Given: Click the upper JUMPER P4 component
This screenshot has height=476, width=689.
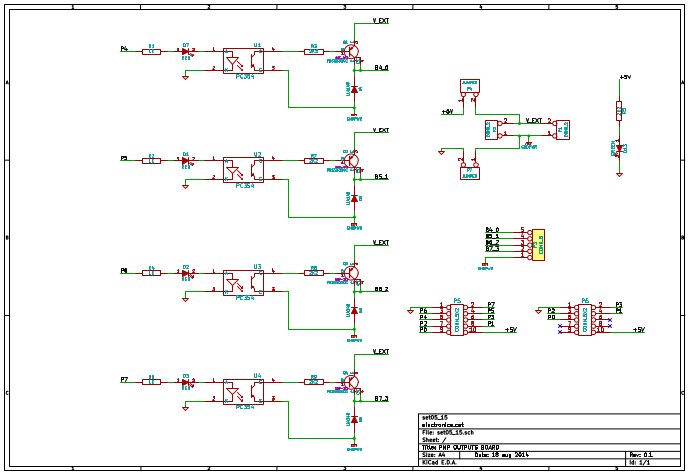Looking at the screenshot, I should [x=469, y=86].
